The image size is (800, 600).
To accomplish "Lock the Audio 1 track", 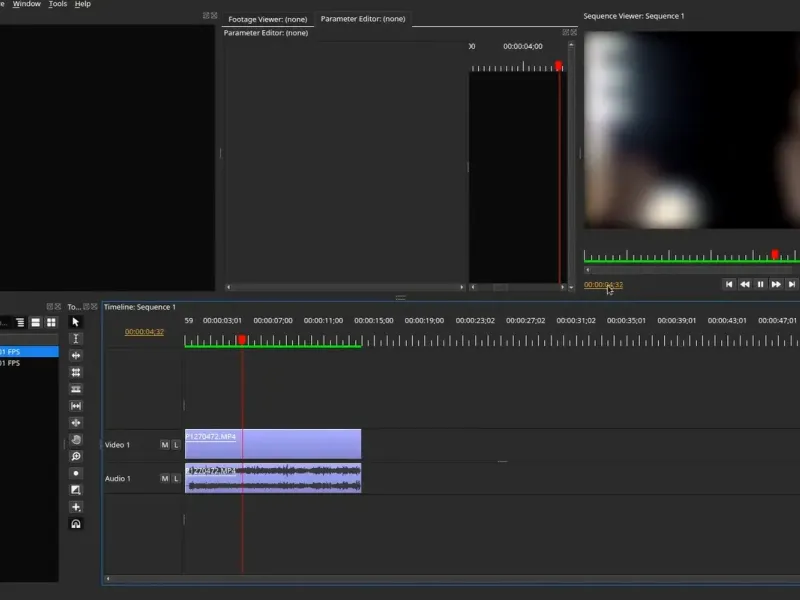I will coord(176,479).
